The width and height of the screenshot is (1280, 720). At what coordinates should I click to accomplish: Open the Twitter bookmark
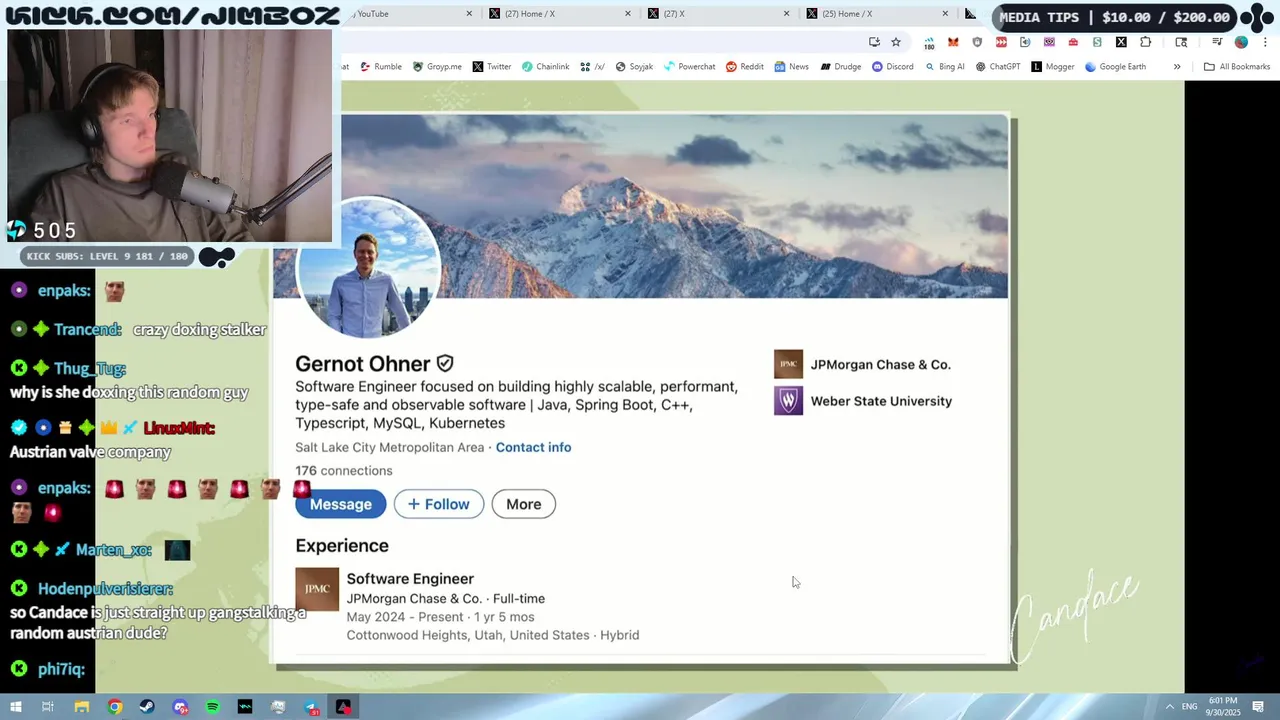[x=492, y=67]
